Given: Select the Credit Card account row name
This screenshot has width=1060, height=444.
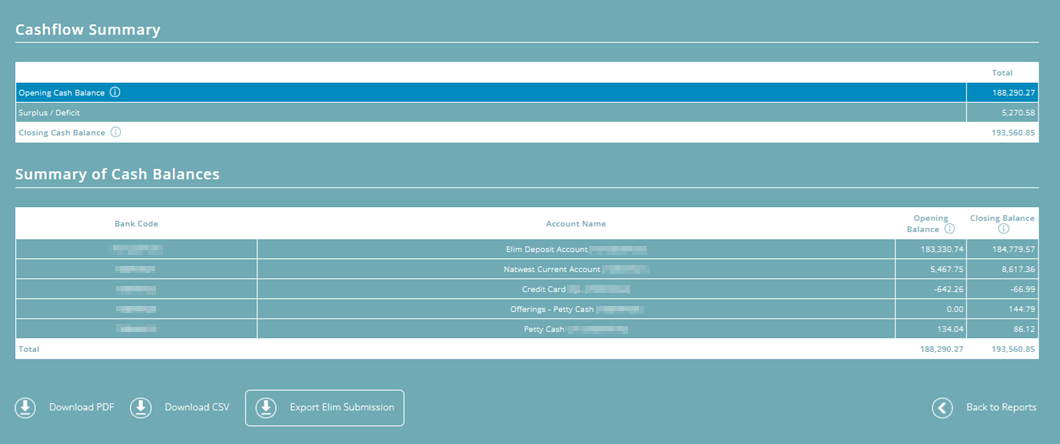Looking at the screenshot, I should (x=544, y=290).
